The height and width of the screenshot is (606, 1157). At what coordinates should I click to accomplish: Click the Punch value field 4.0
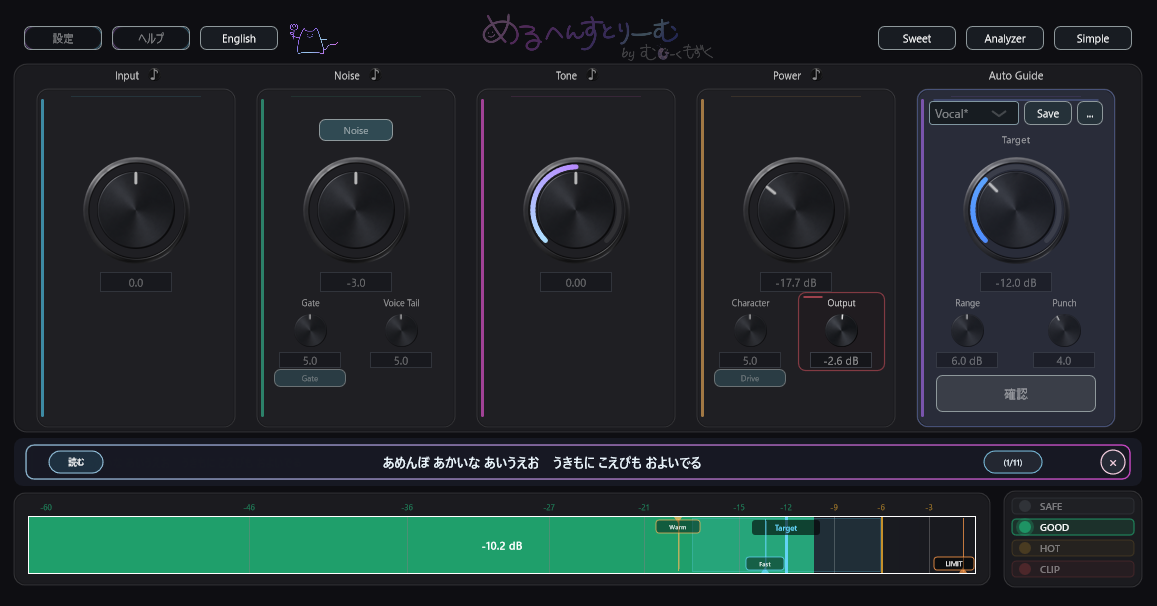(1064, 360)
